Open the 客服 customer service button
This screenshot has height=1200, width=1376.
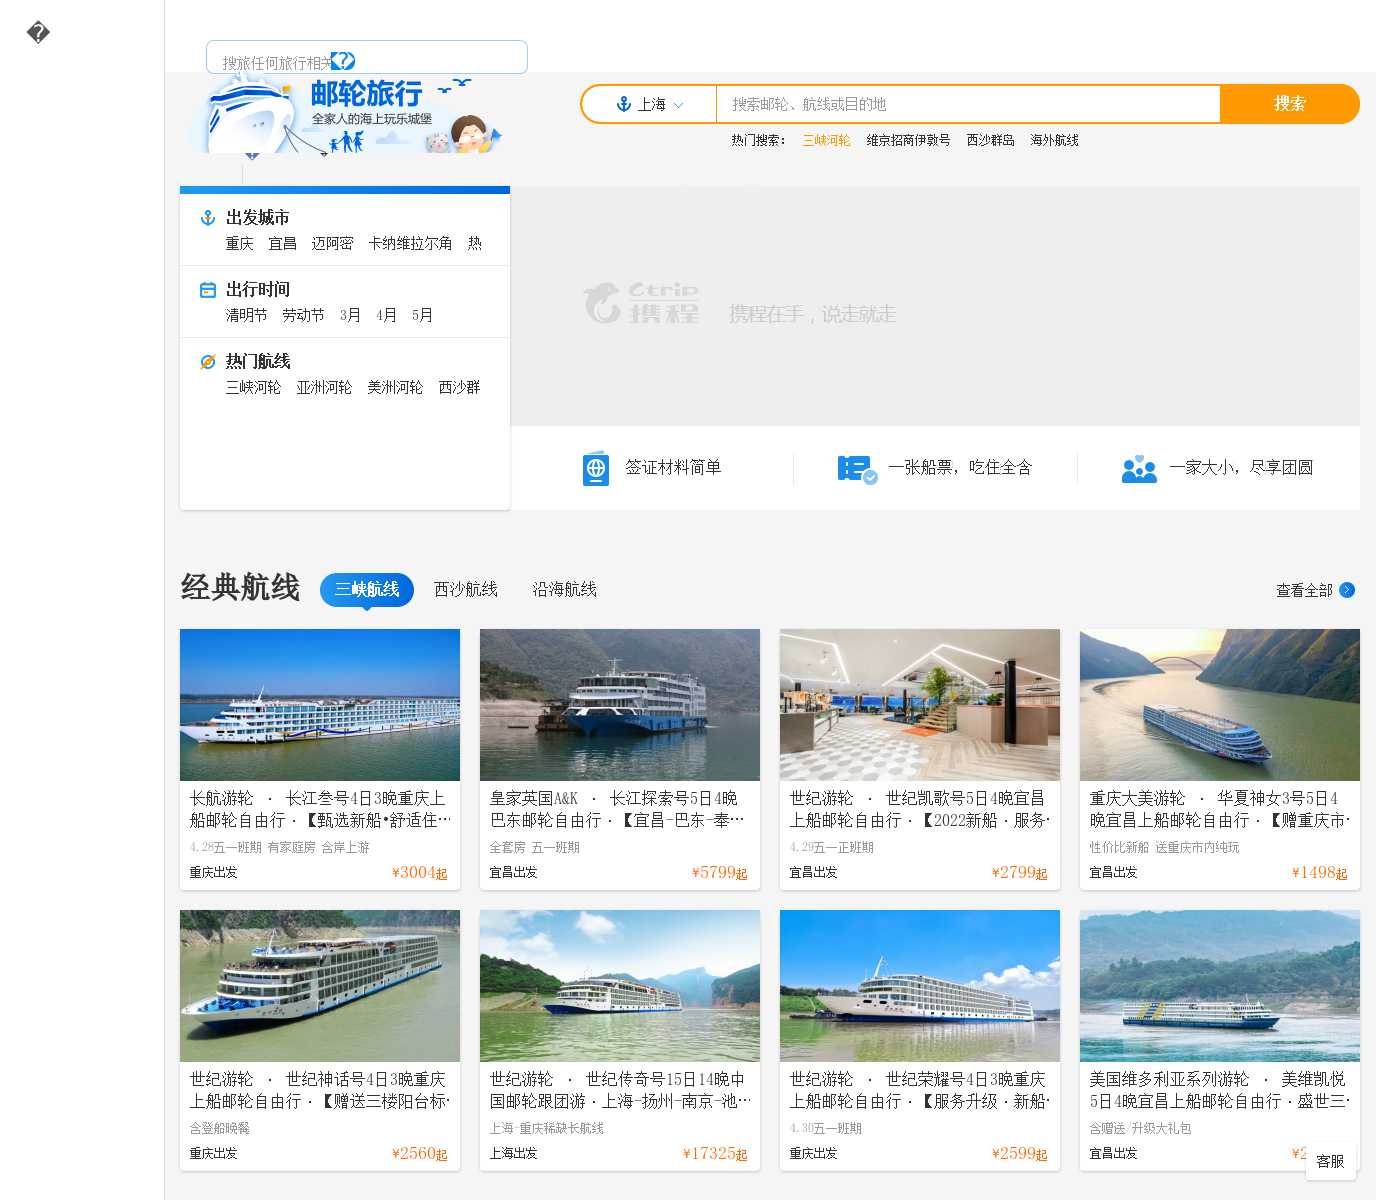[x=1330, y=1161]
